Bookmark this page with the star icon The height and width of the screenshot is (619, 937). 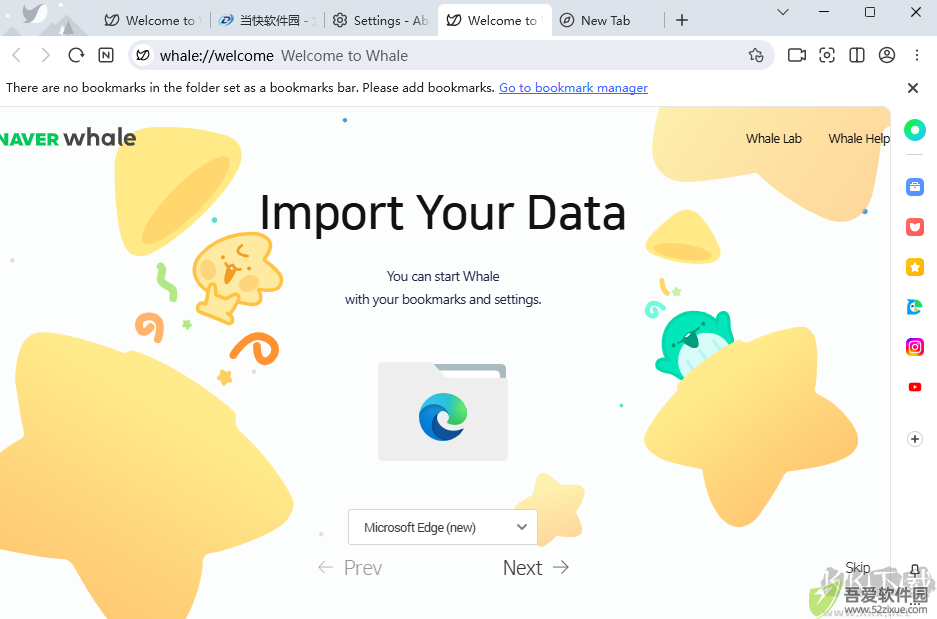pyautogui.click(x=756, y=56)
